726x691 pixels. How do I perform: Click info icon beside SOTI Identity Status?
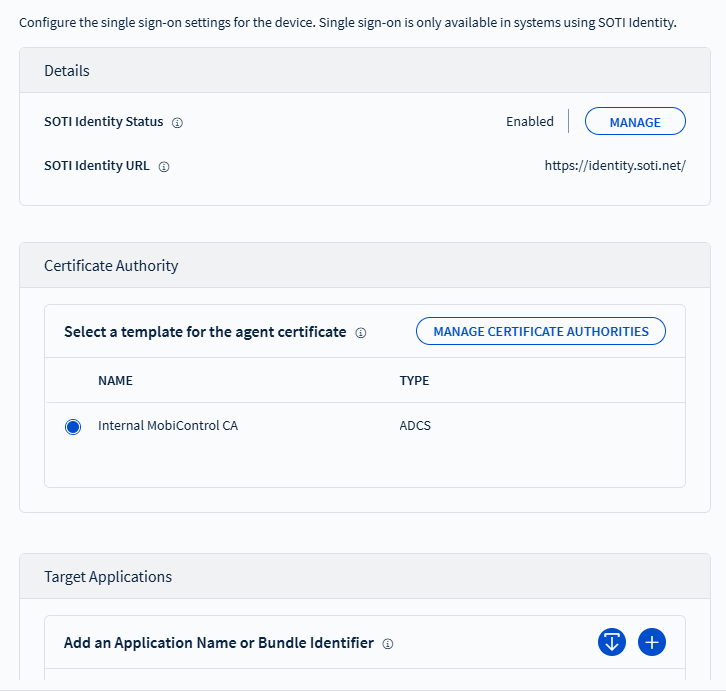[177, 123]
